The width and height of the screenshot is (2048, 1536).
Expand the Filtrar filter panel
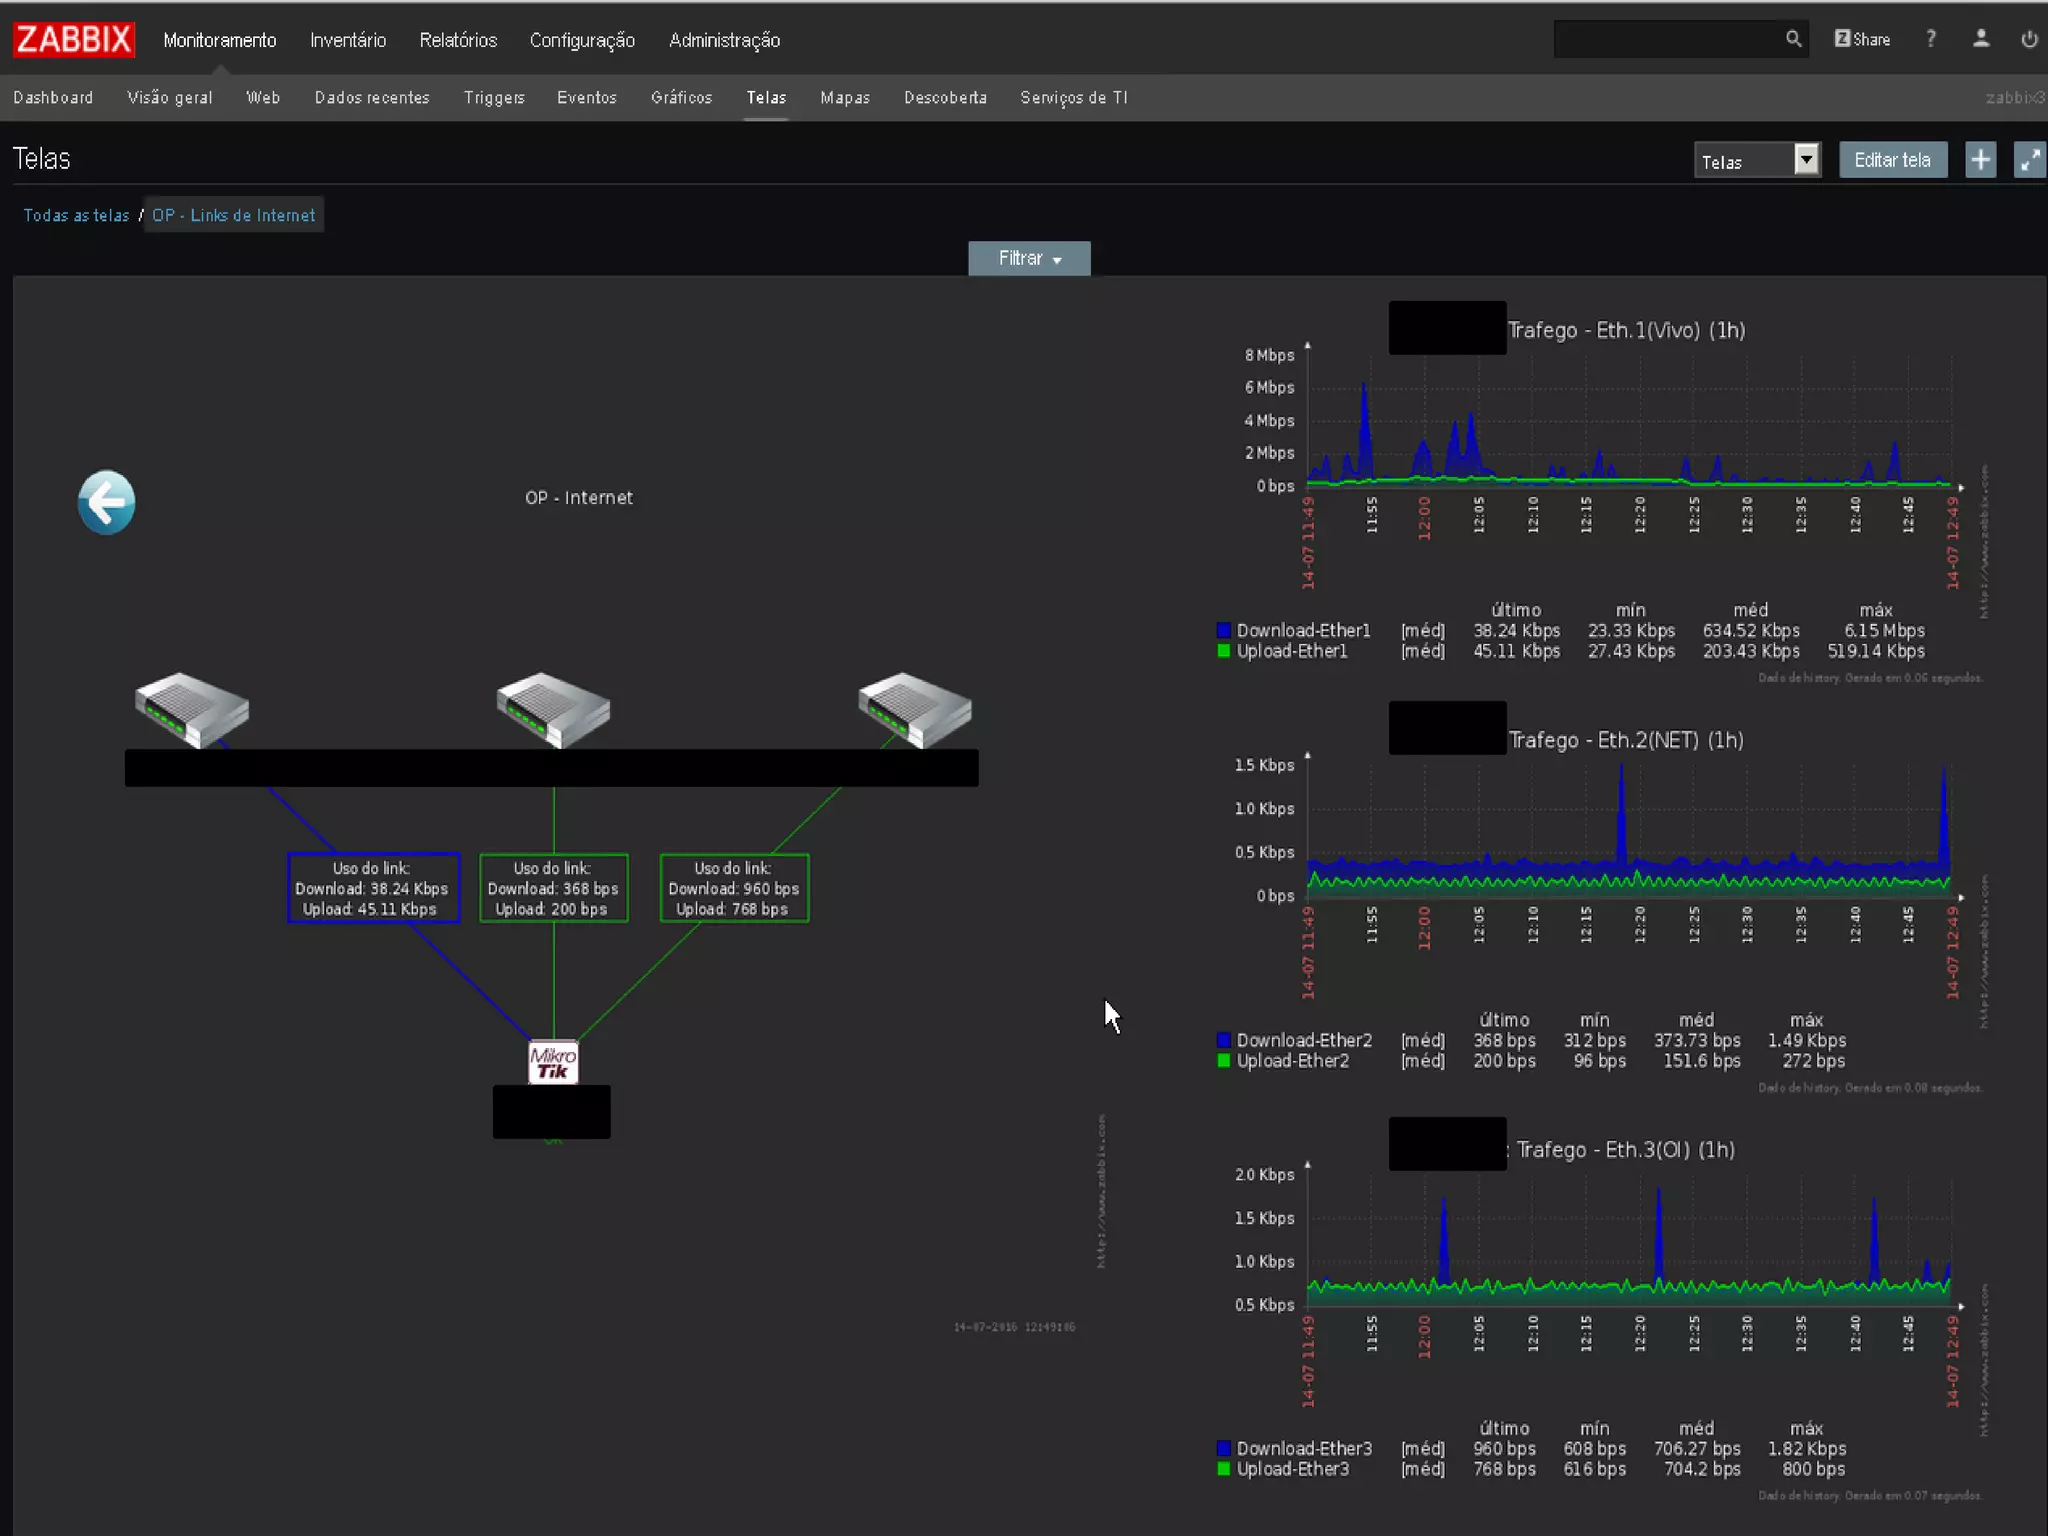pos(1029,258)
